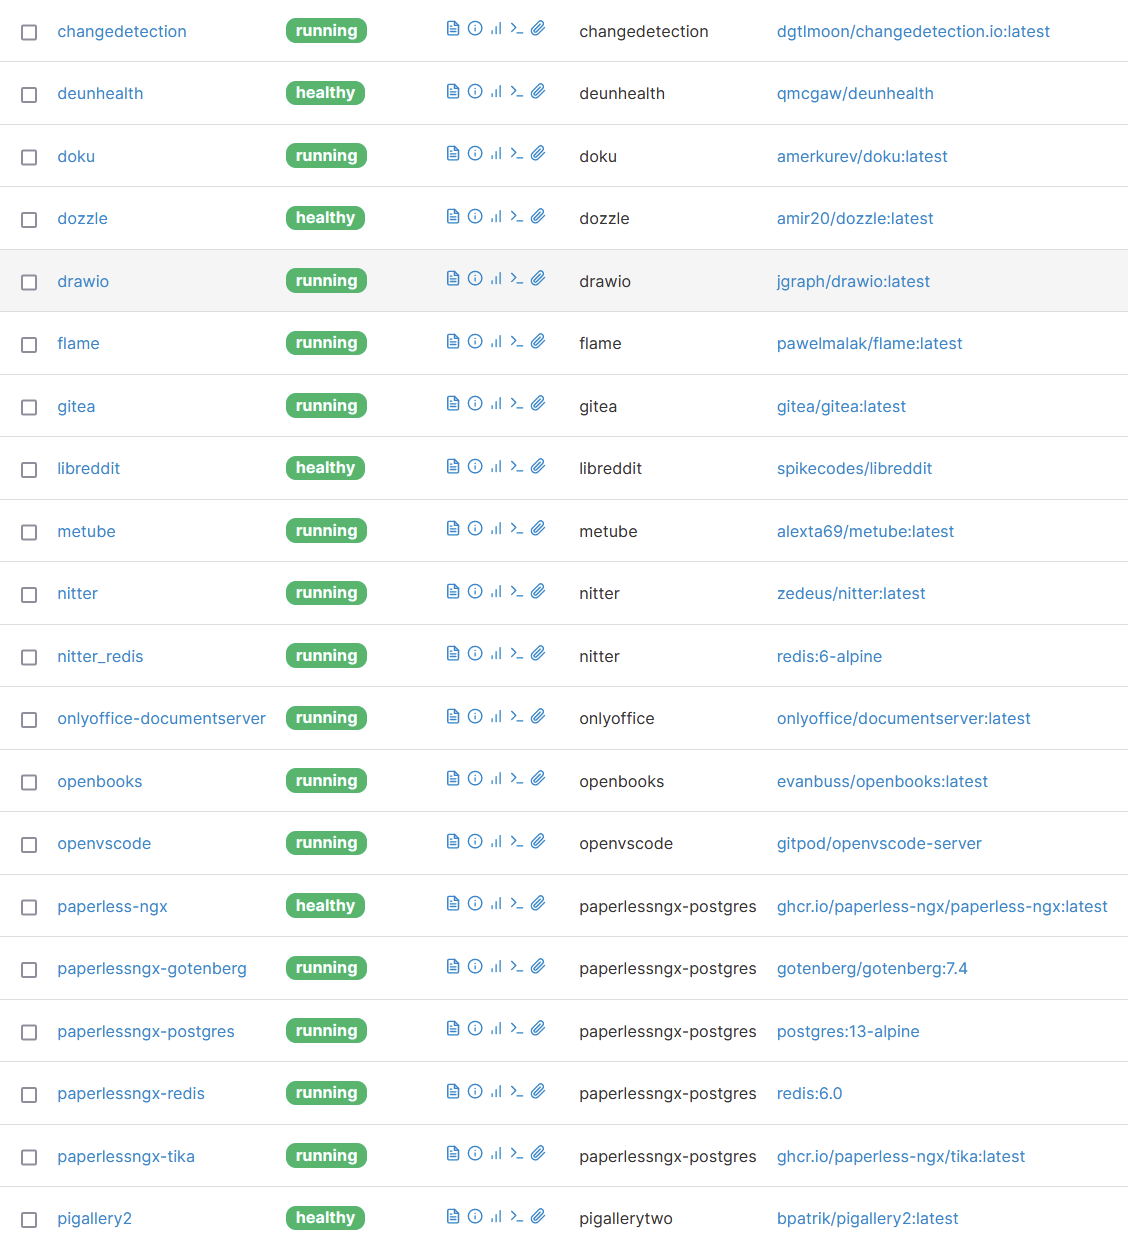Viewport: 1128px width, 1245px height.
Task: Check the nitter_redis row checkbox
Action: pos(29,657)
